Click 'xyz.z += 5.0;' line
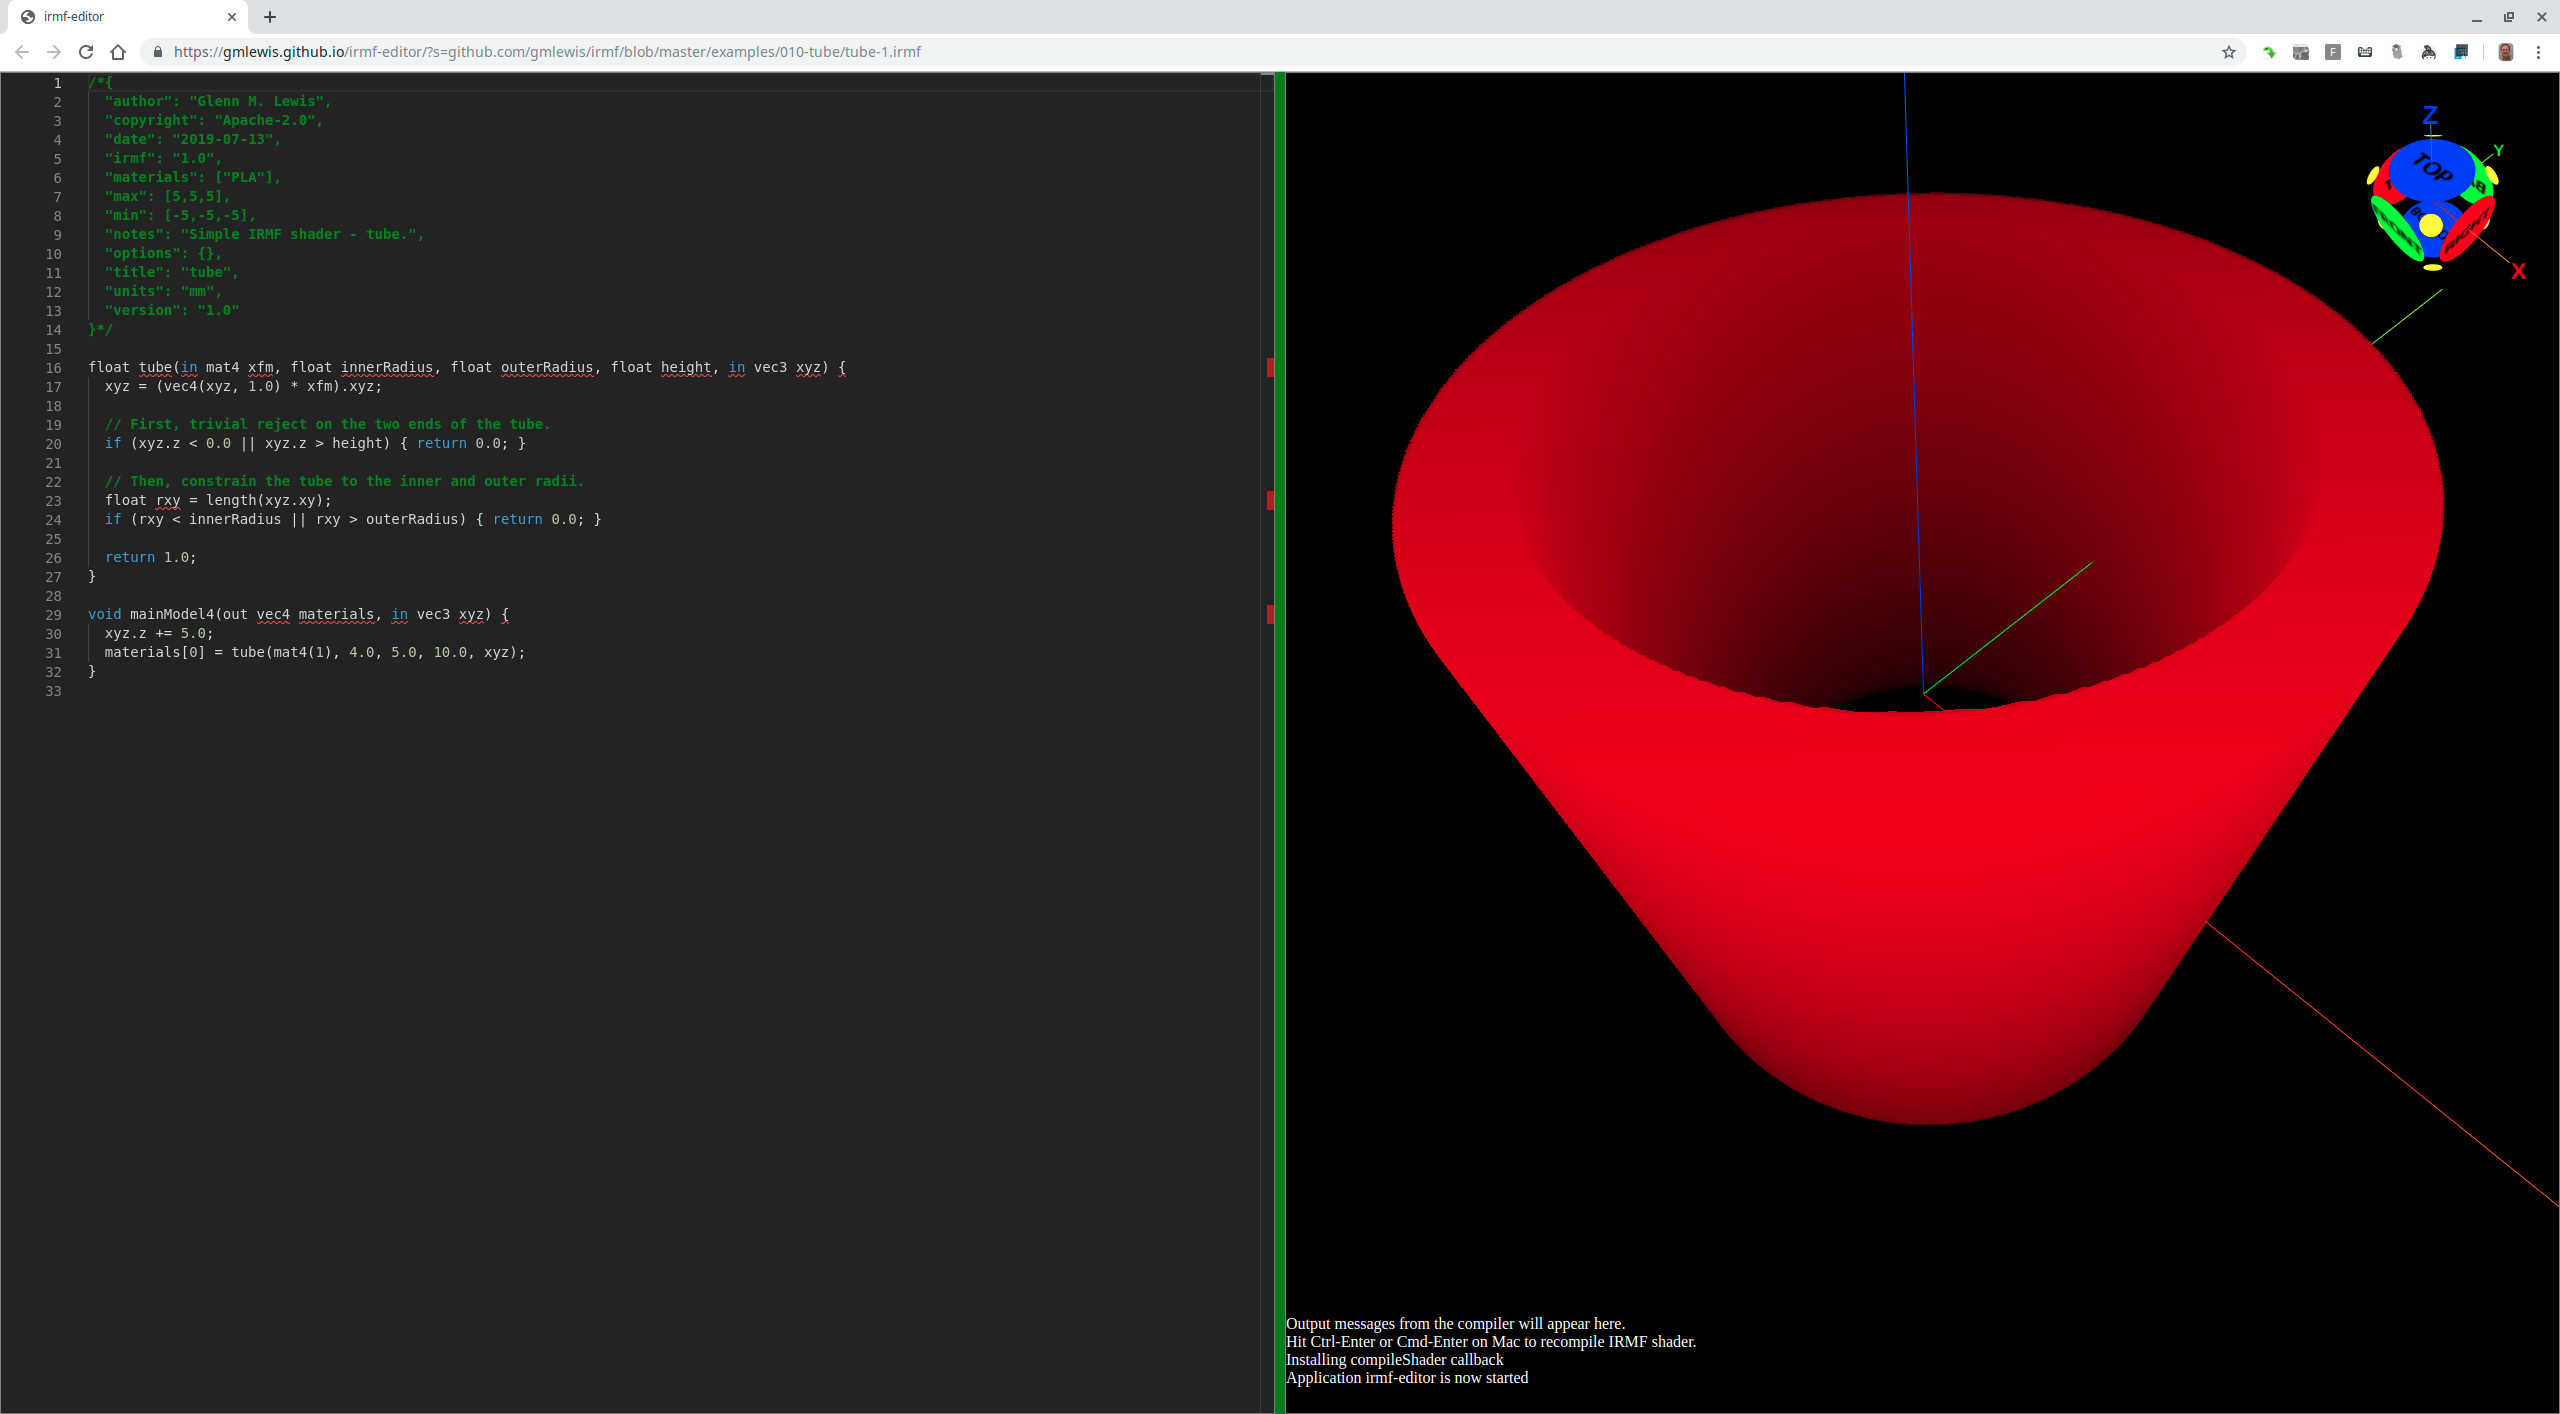This screenshot has height=1414, width=2560. click(158, 633)
